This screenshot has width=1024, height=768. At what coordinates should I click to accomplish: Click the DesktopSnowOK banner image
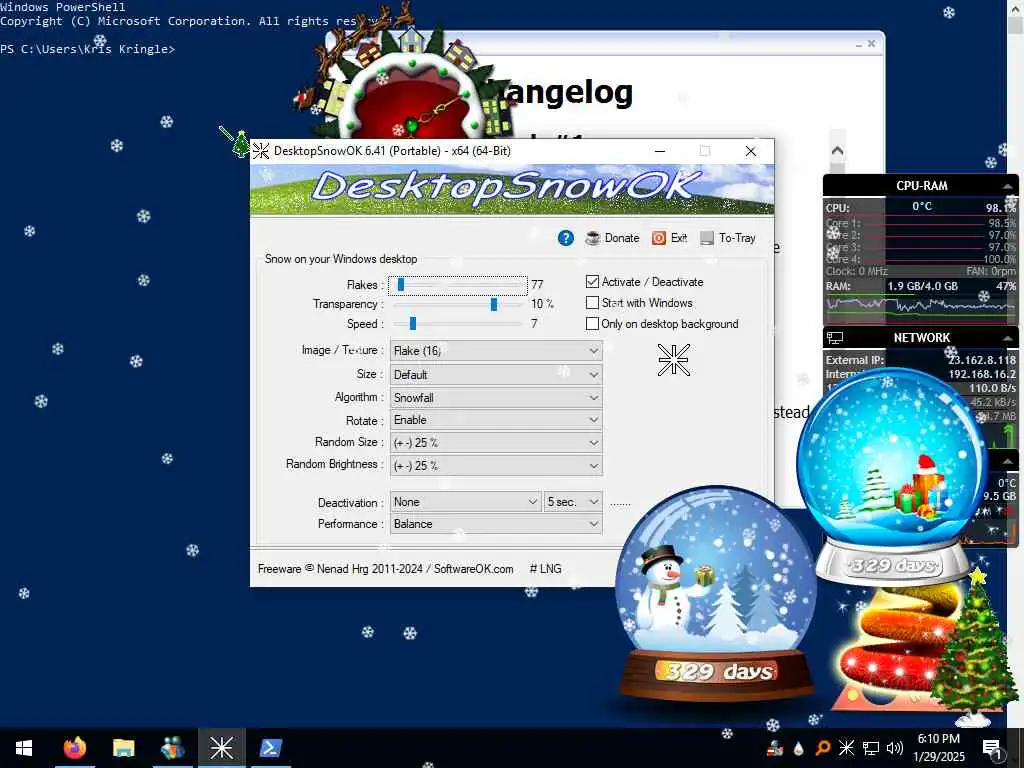[512, 189]
